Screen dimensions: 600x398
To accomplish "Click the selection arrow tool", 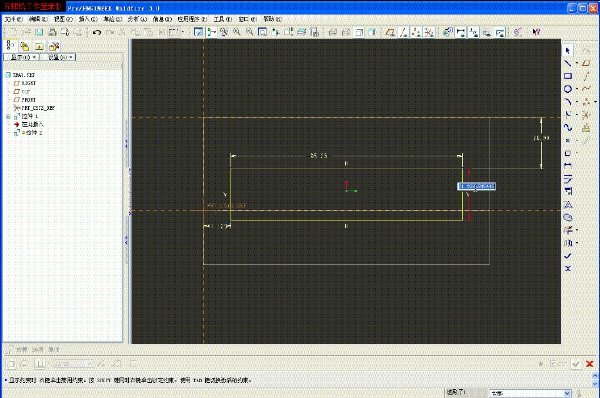I will point(568,51).
